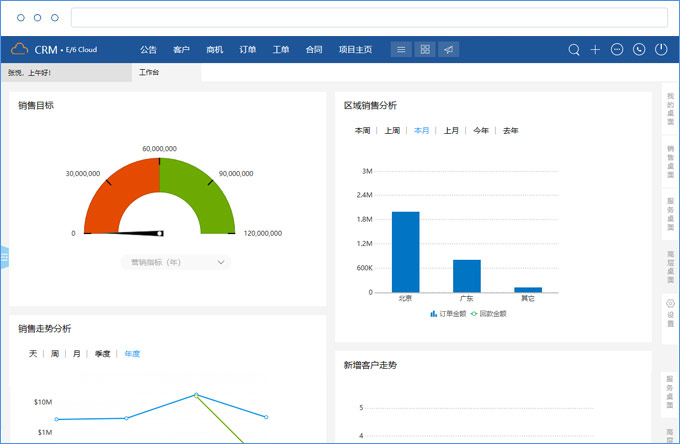Select 季度 in 销售走势分析 period selector
Viewport: 680px width, 444px height.
pyautogui.click(x=102, y=354)
